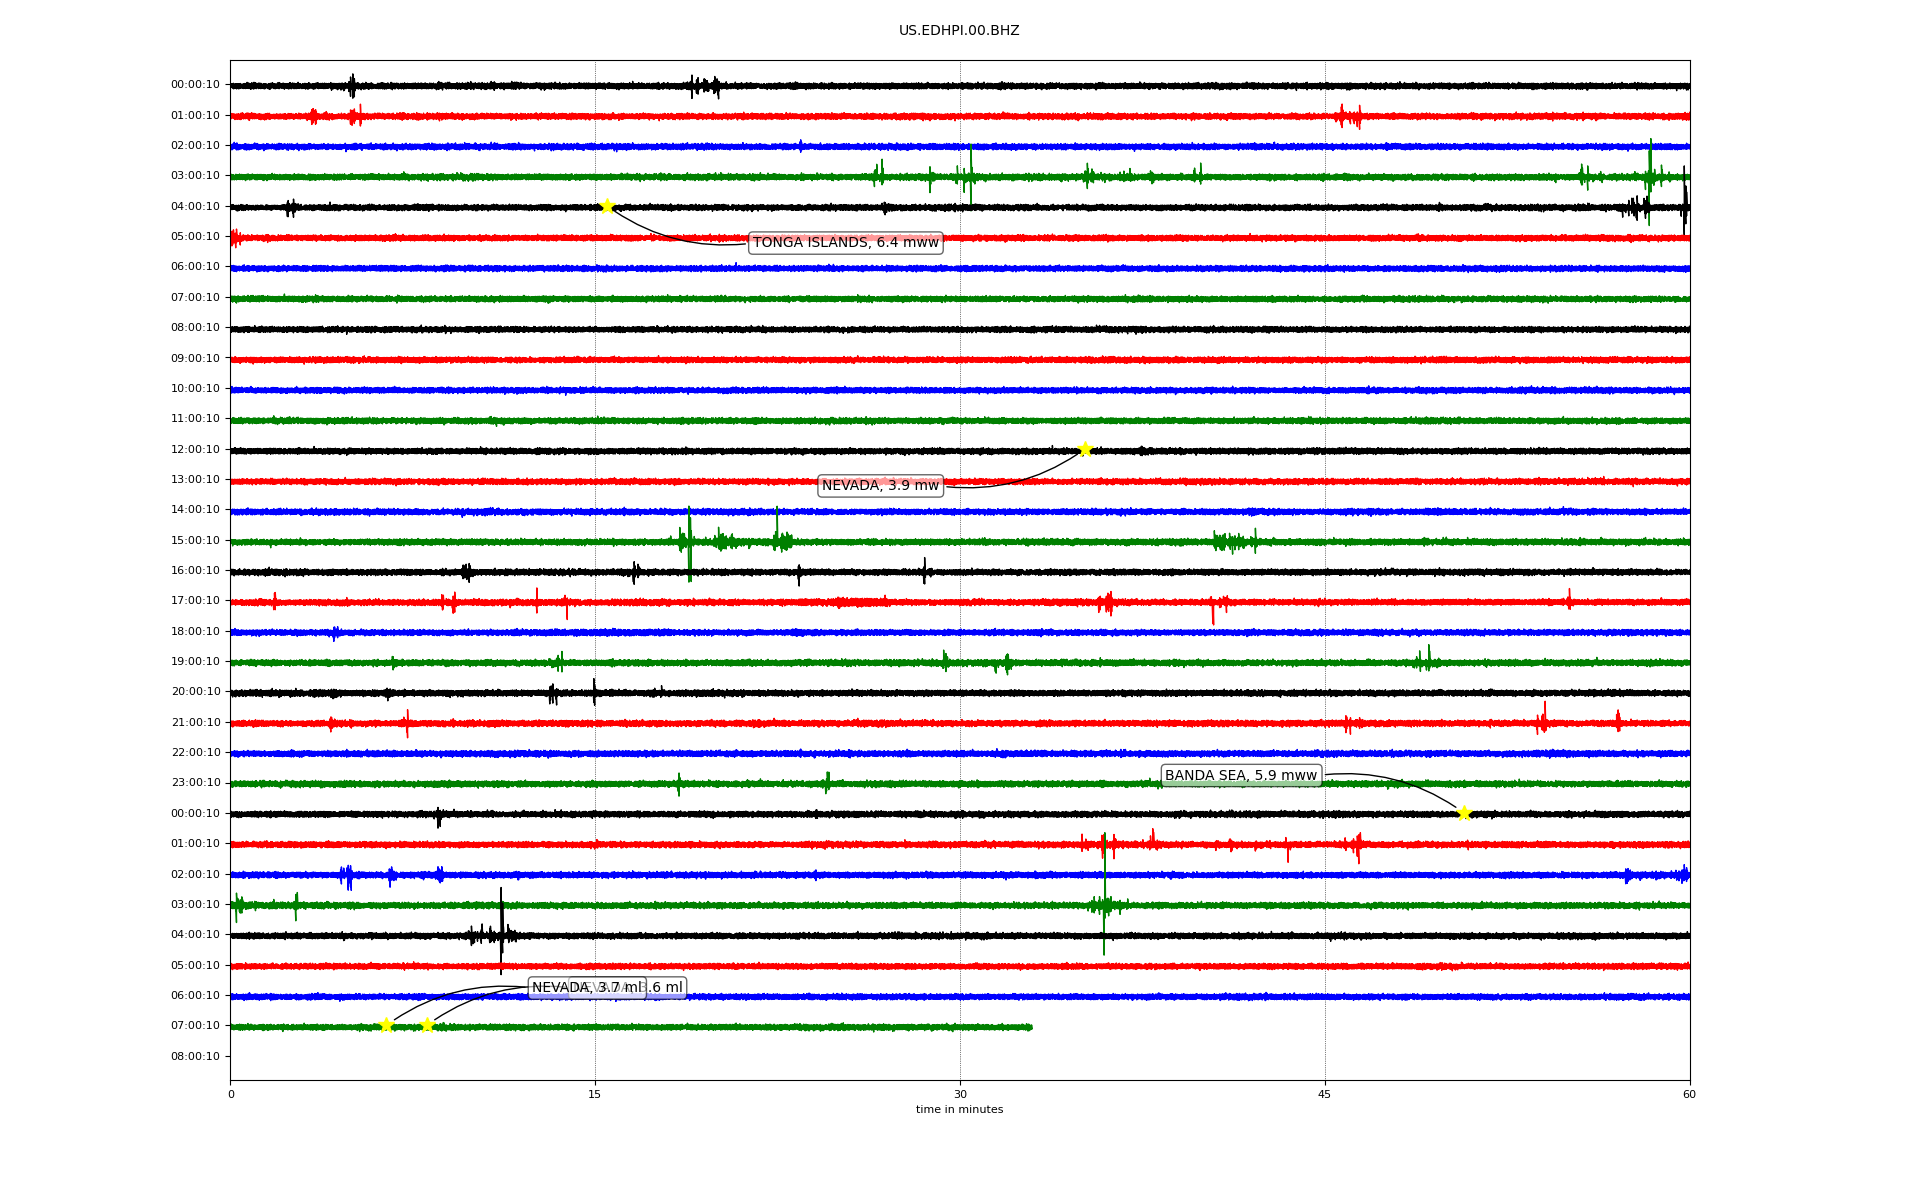Click the x-axis tick label 45
This screenshot has height=1200, width=1920.
pyautogui.click(x=1325, y=1095)
